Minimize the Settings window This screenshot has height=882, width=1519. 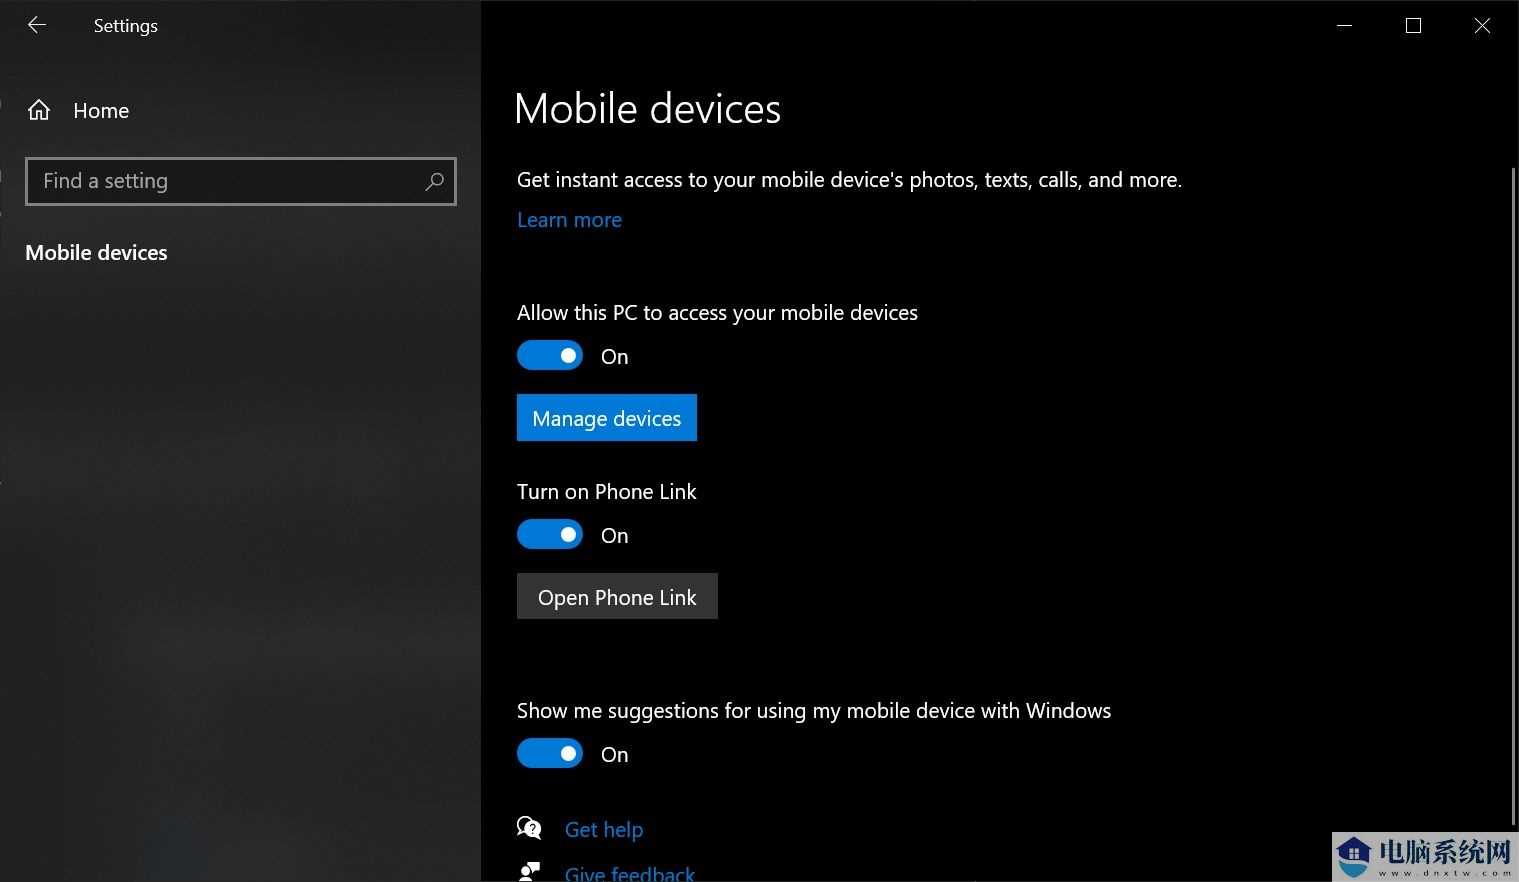tap(1344, 26)
